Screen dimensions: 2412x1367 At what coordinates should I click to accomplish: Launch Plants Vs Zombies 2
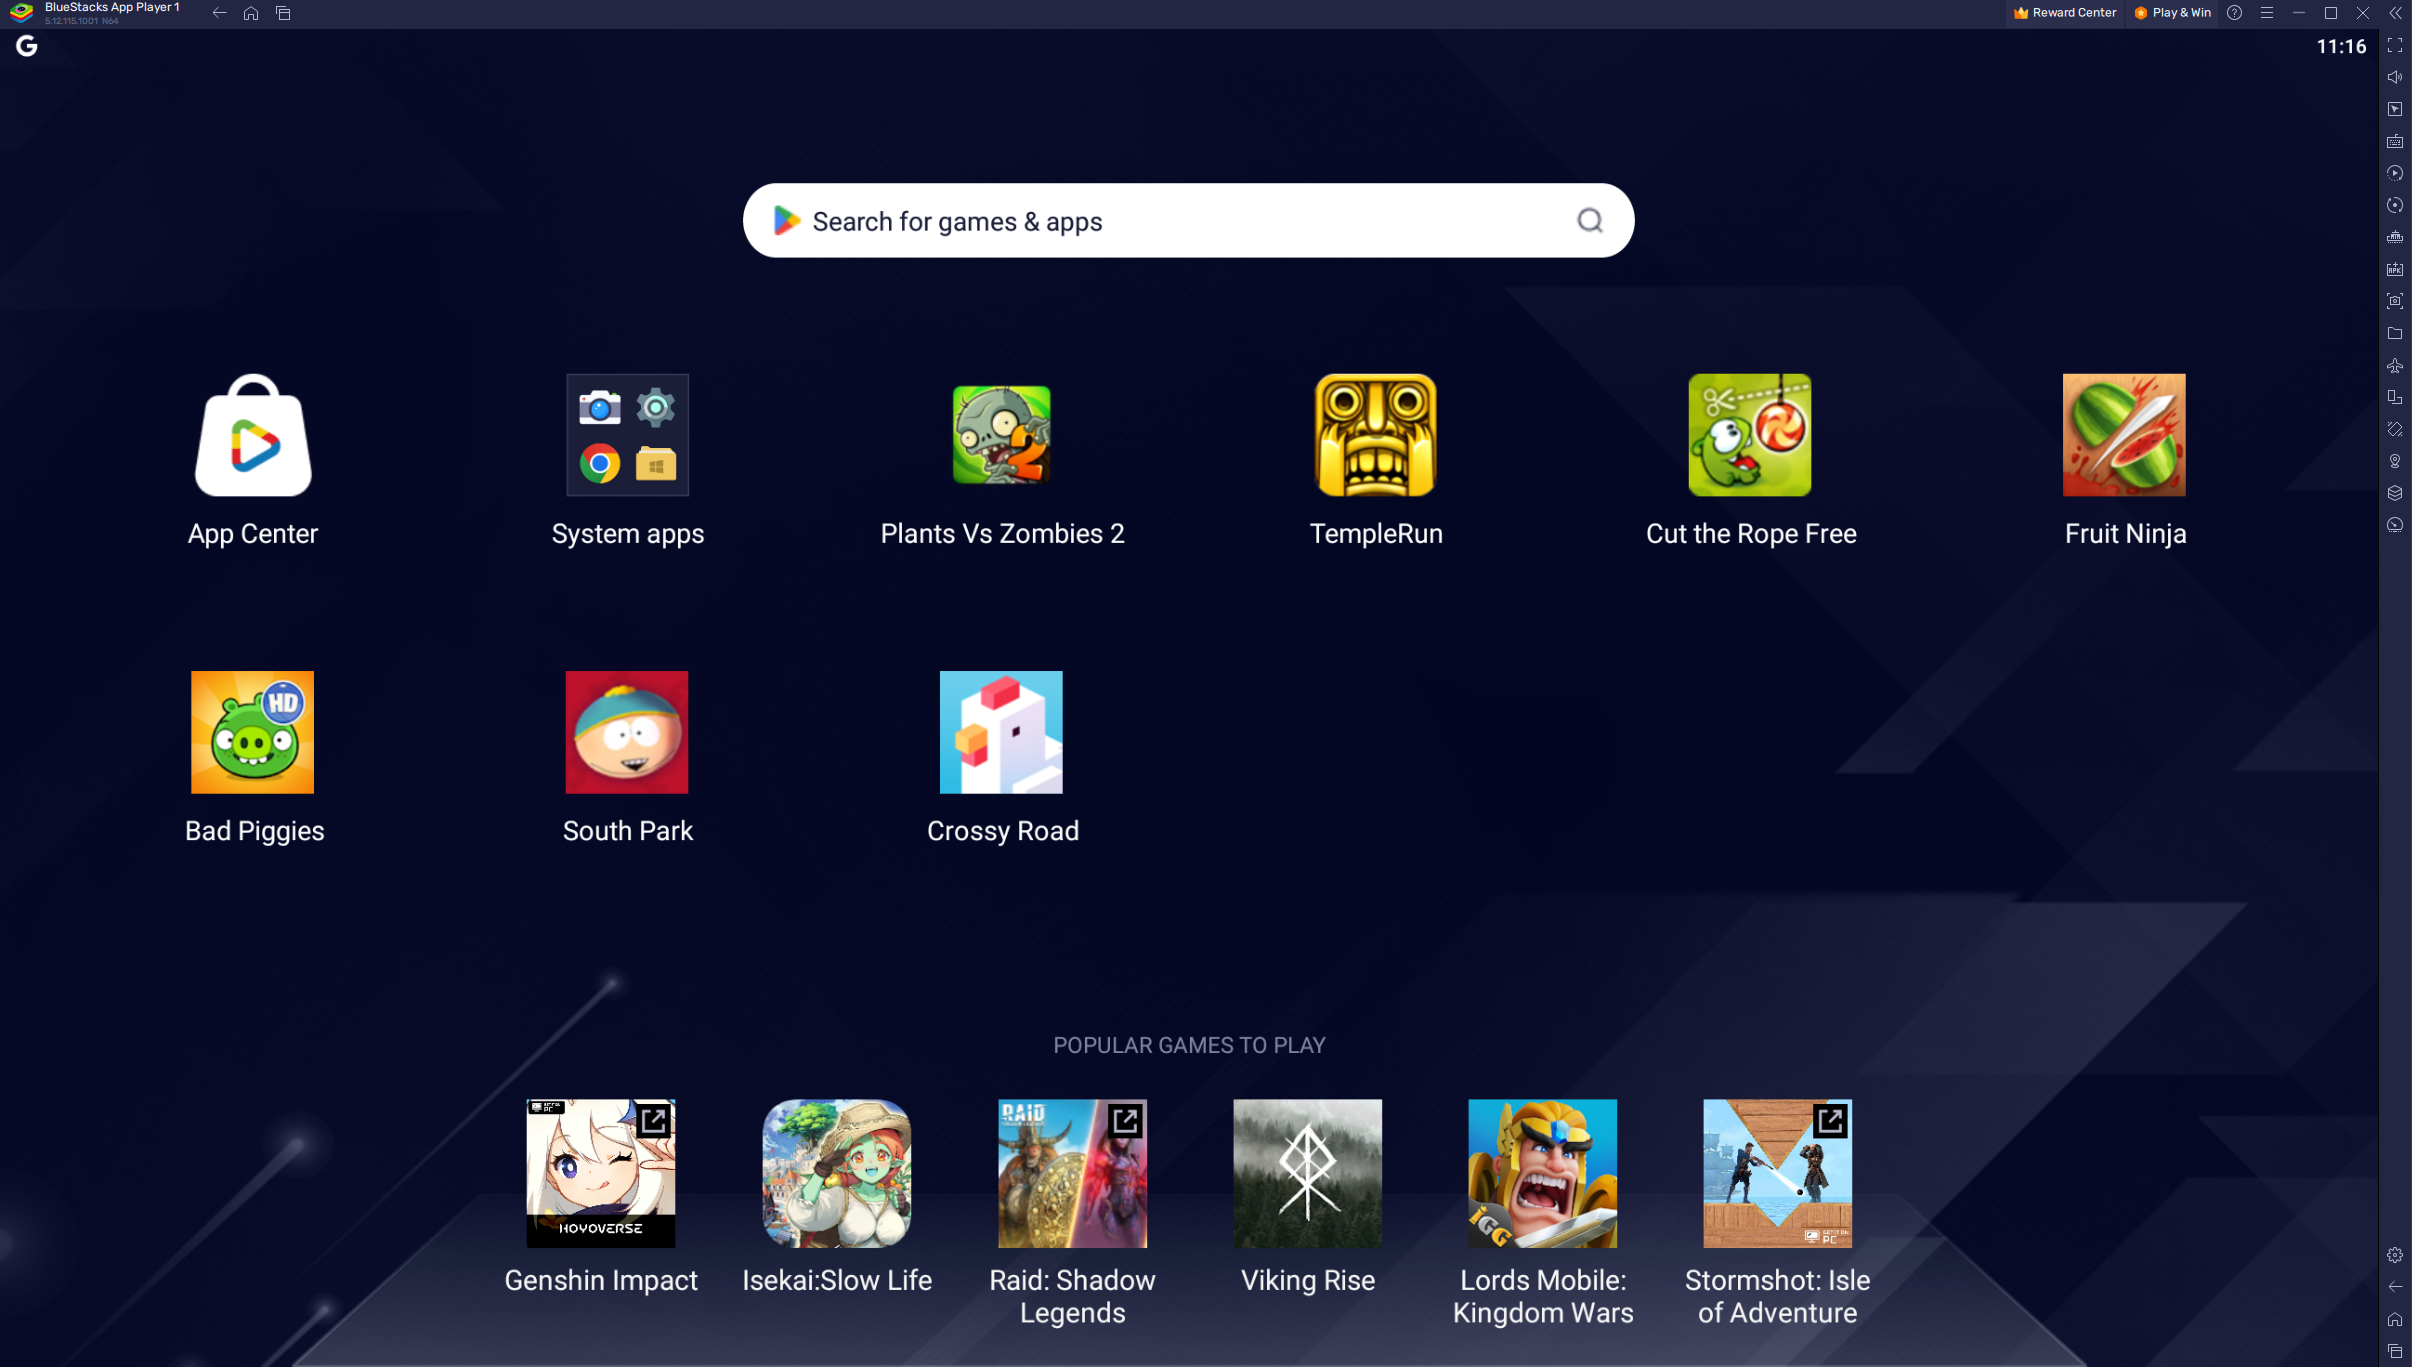(x=1001, y=435)
